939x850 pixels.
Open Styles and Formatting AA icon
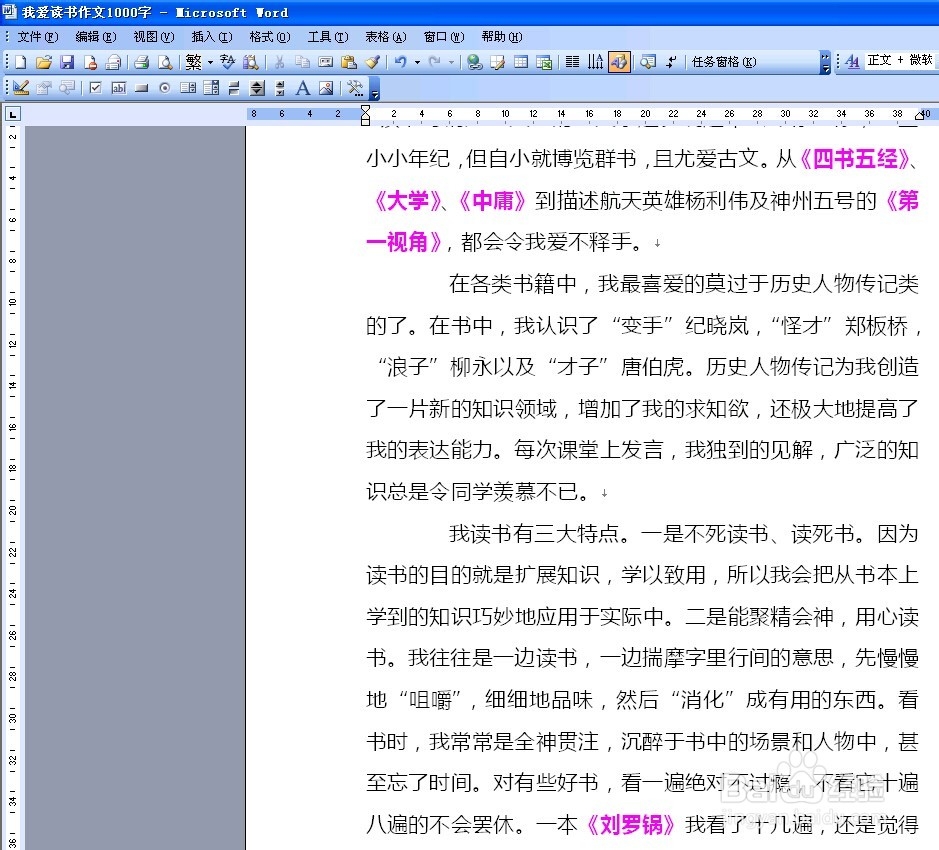point(853,61)
